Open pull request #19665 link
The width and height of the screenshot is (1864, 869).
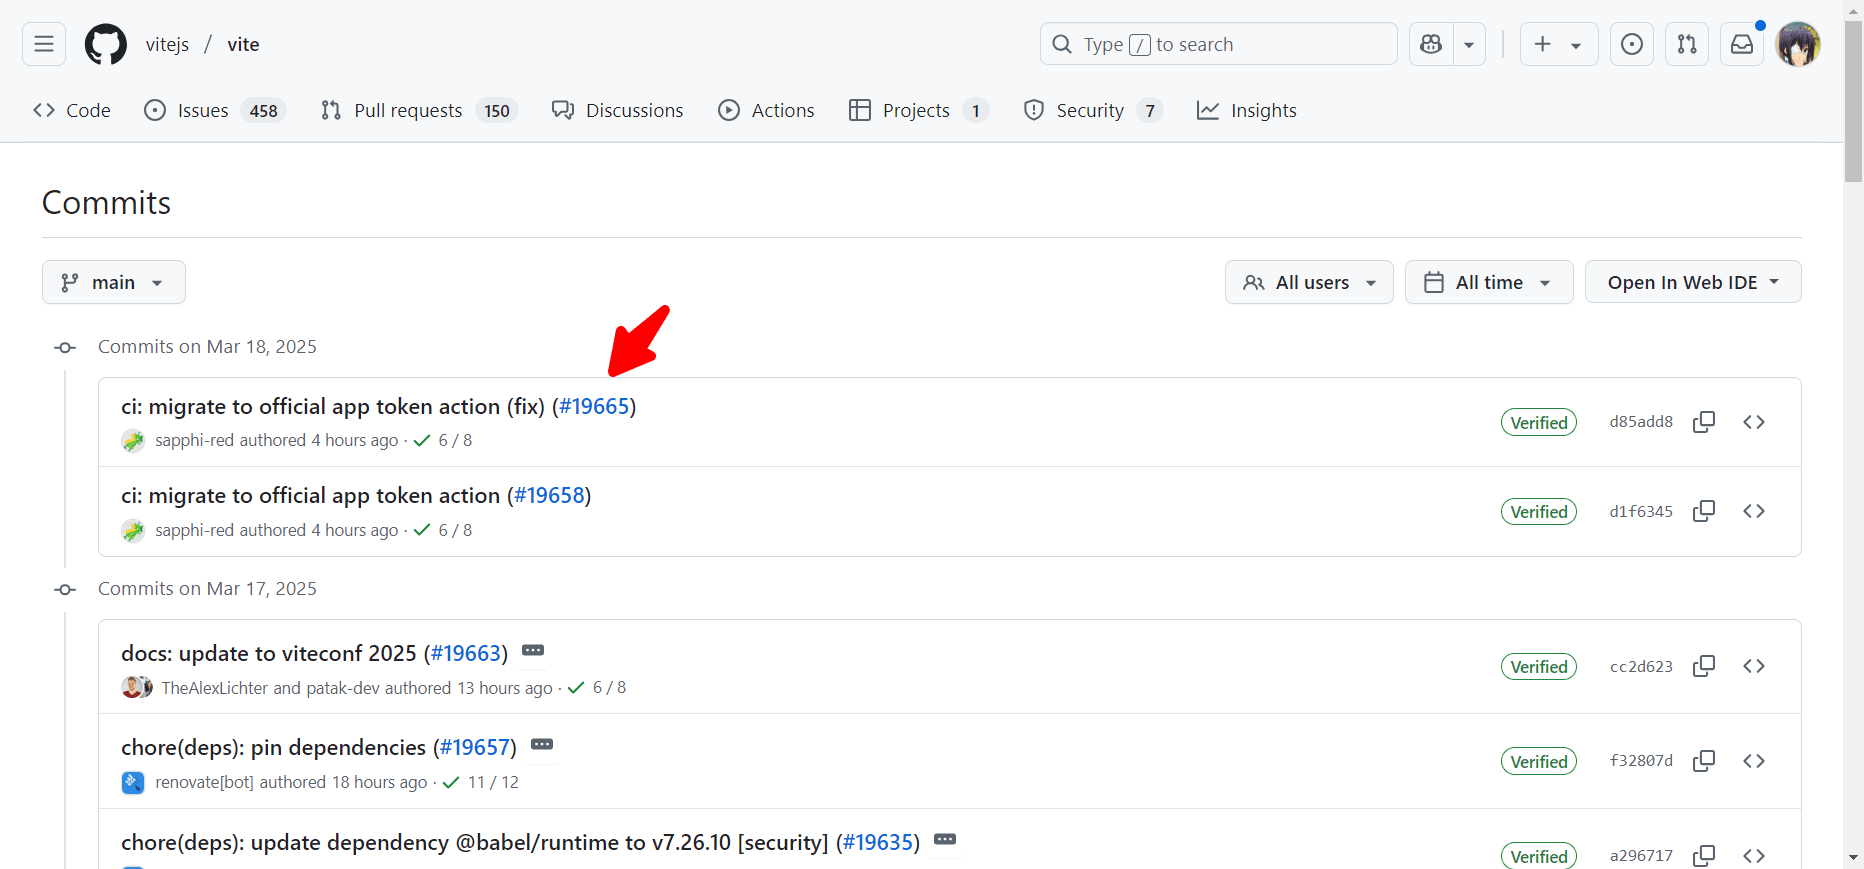click(594, 406)
